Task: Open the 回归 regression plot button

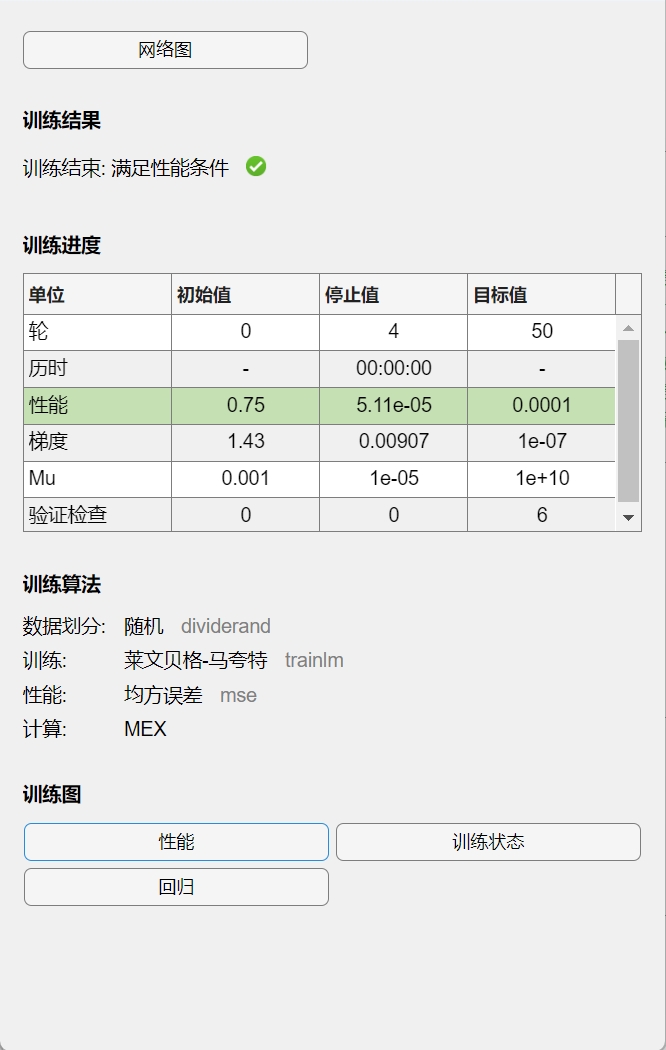Action: click(x=176, y=887)
